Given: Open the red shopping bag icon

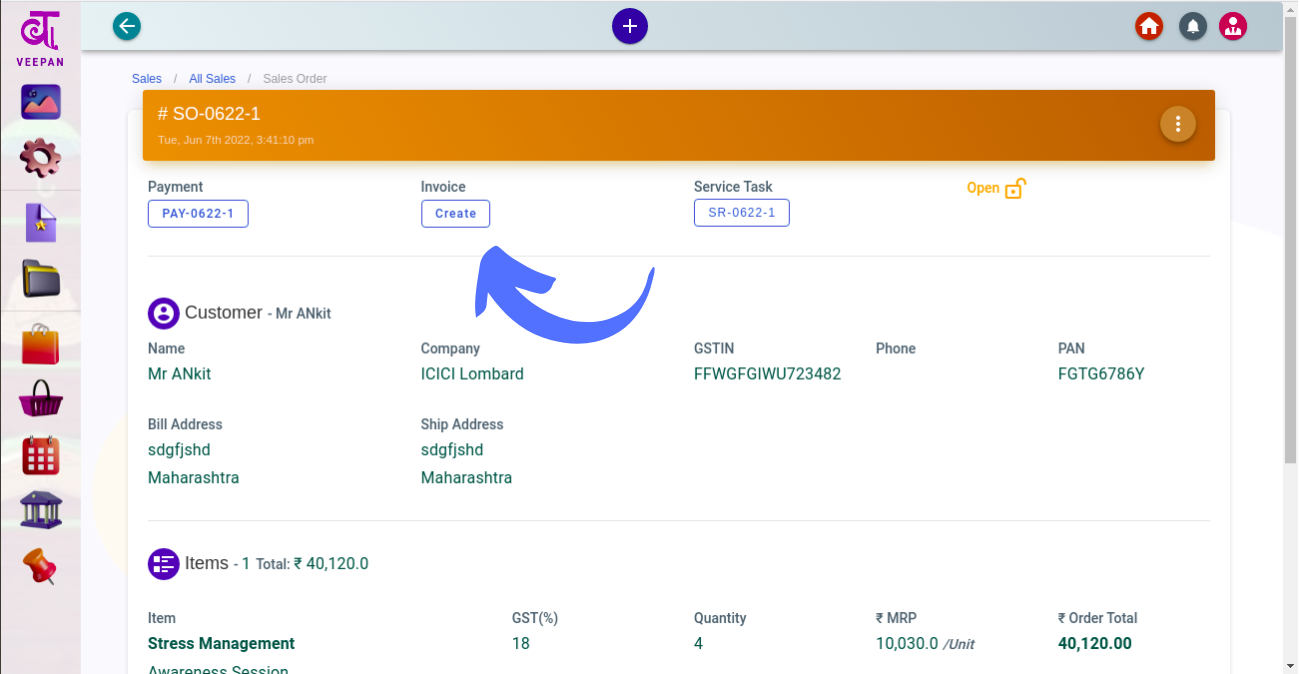Looking at the screenshot, I should point(40,344).
